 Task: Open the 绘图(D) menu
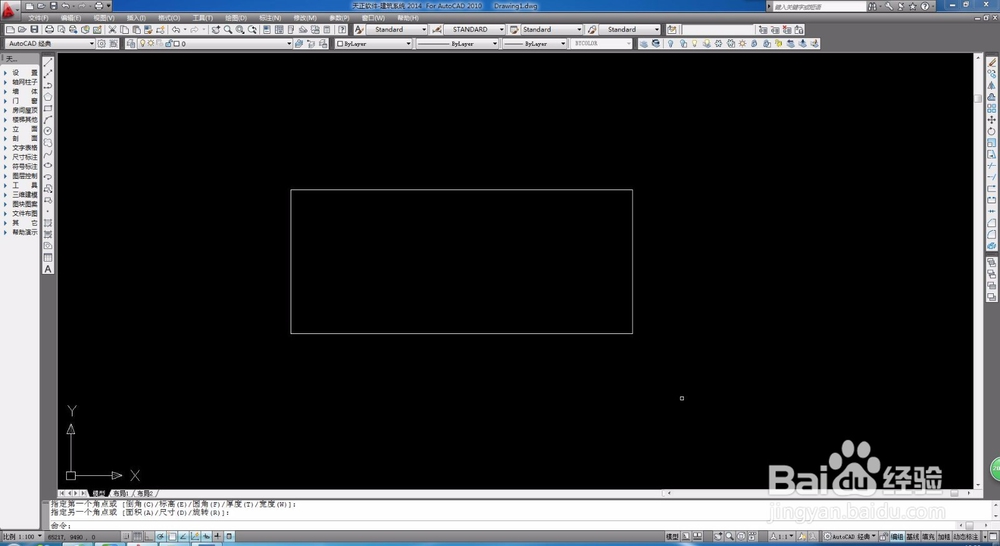(x=236, y=18)
